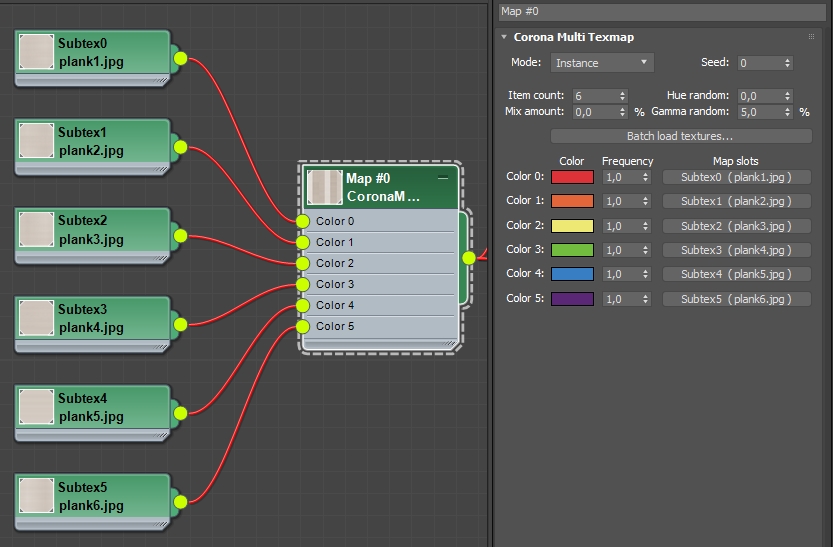Click the output socket of Subtex5 node
This screenshot has height=547, width=833.
pyautogui.click(x=181, y=501)
